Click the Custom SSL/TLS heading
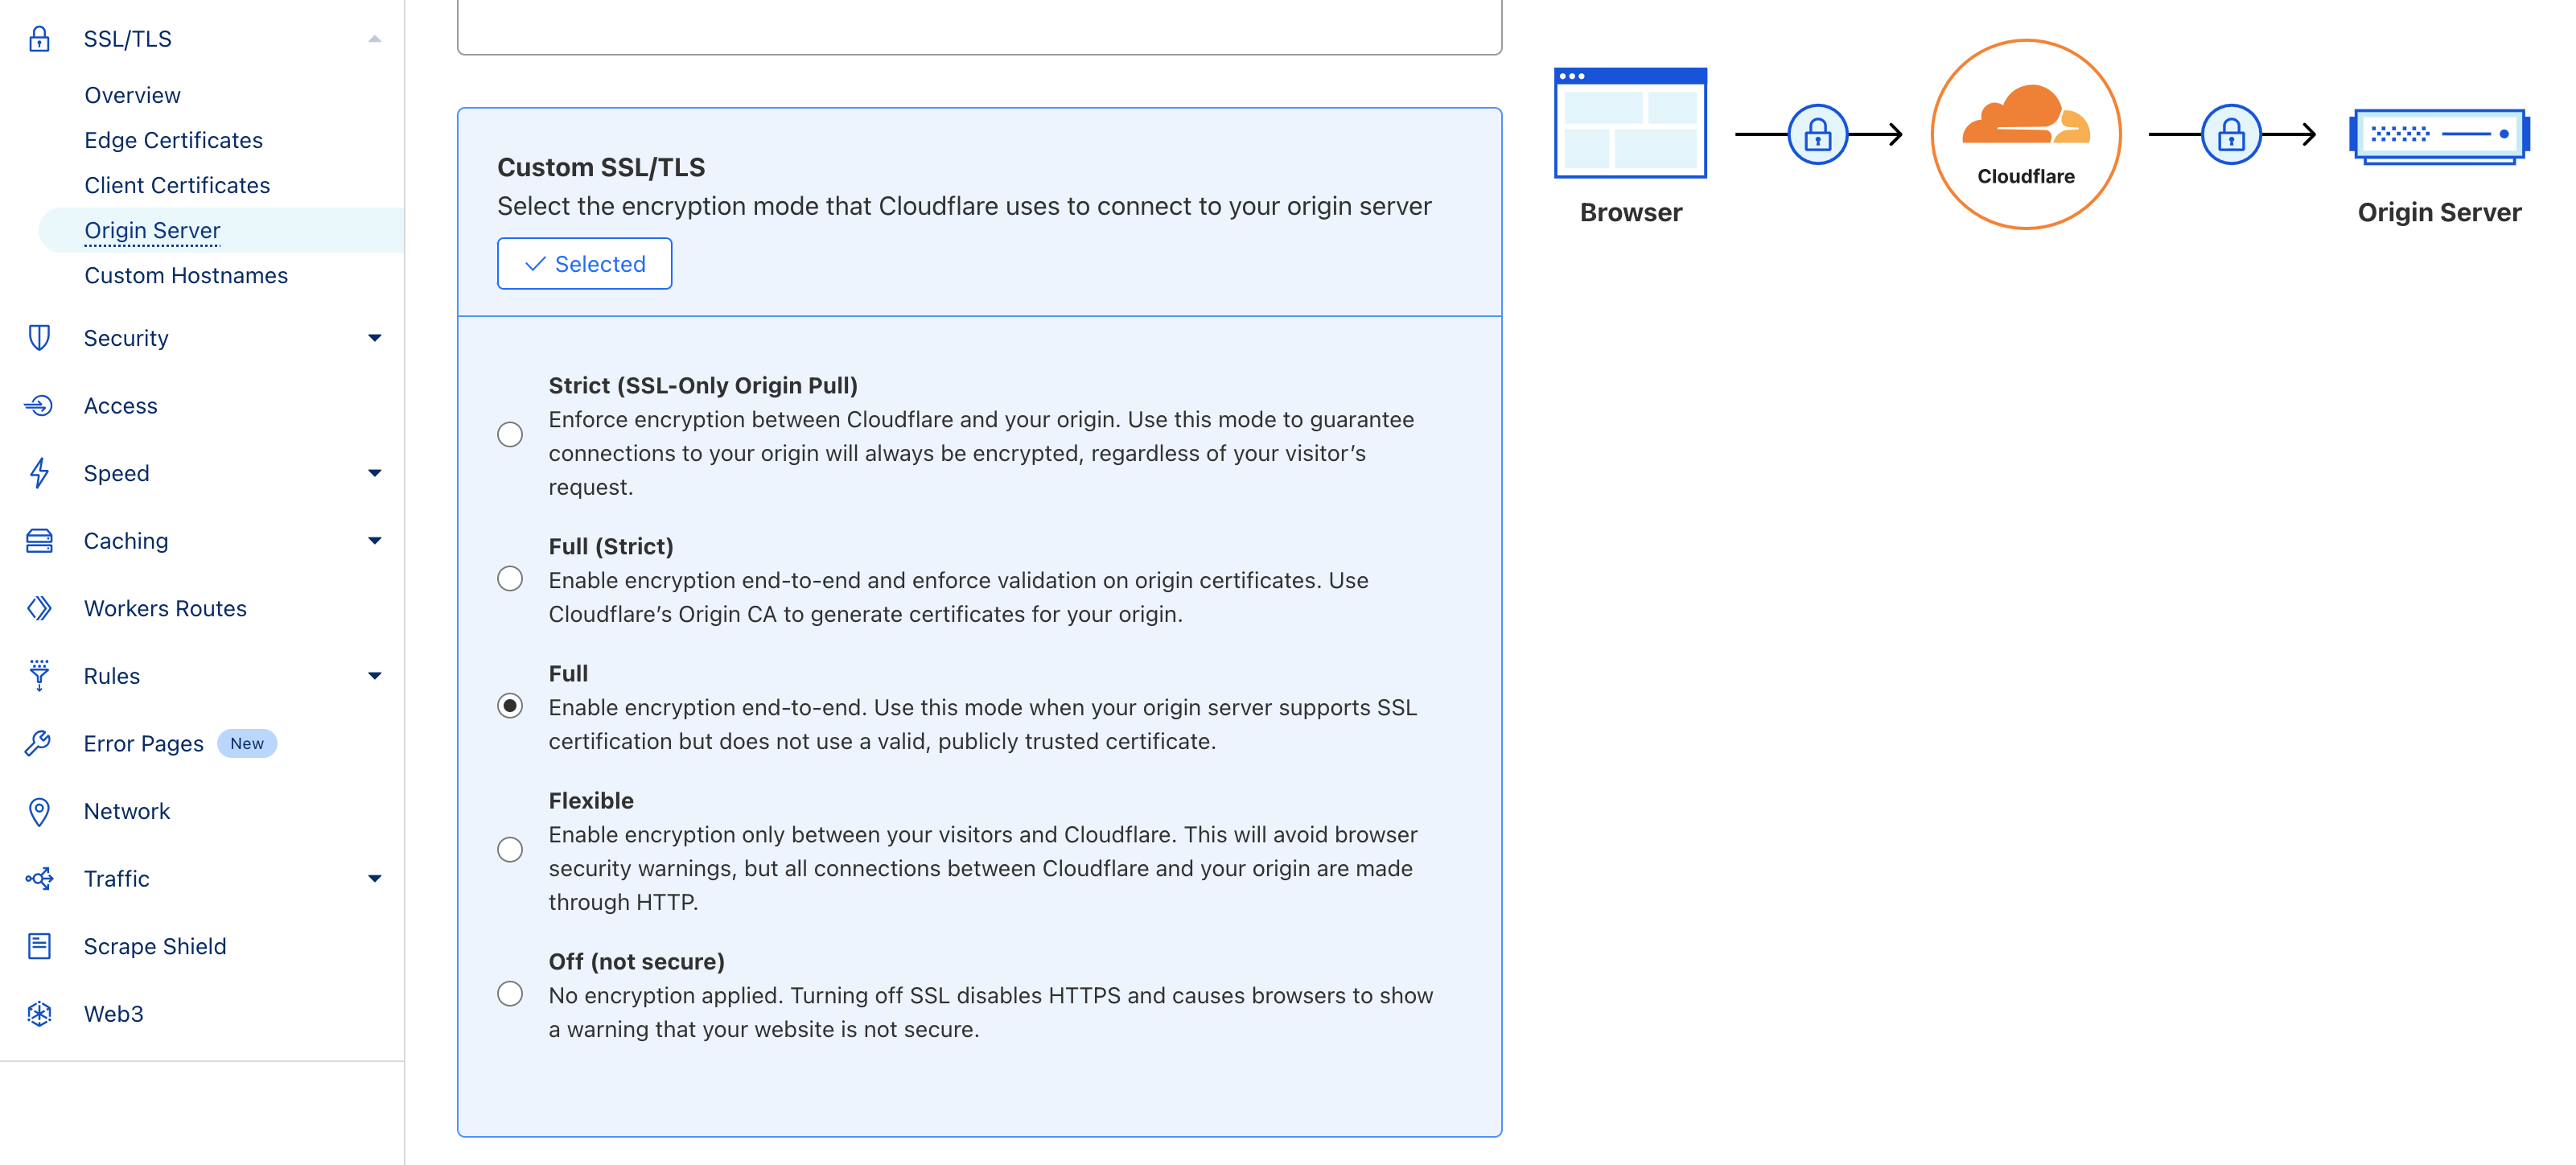The height and width of the screenshot is (1165, 2576). click(601, 167)
